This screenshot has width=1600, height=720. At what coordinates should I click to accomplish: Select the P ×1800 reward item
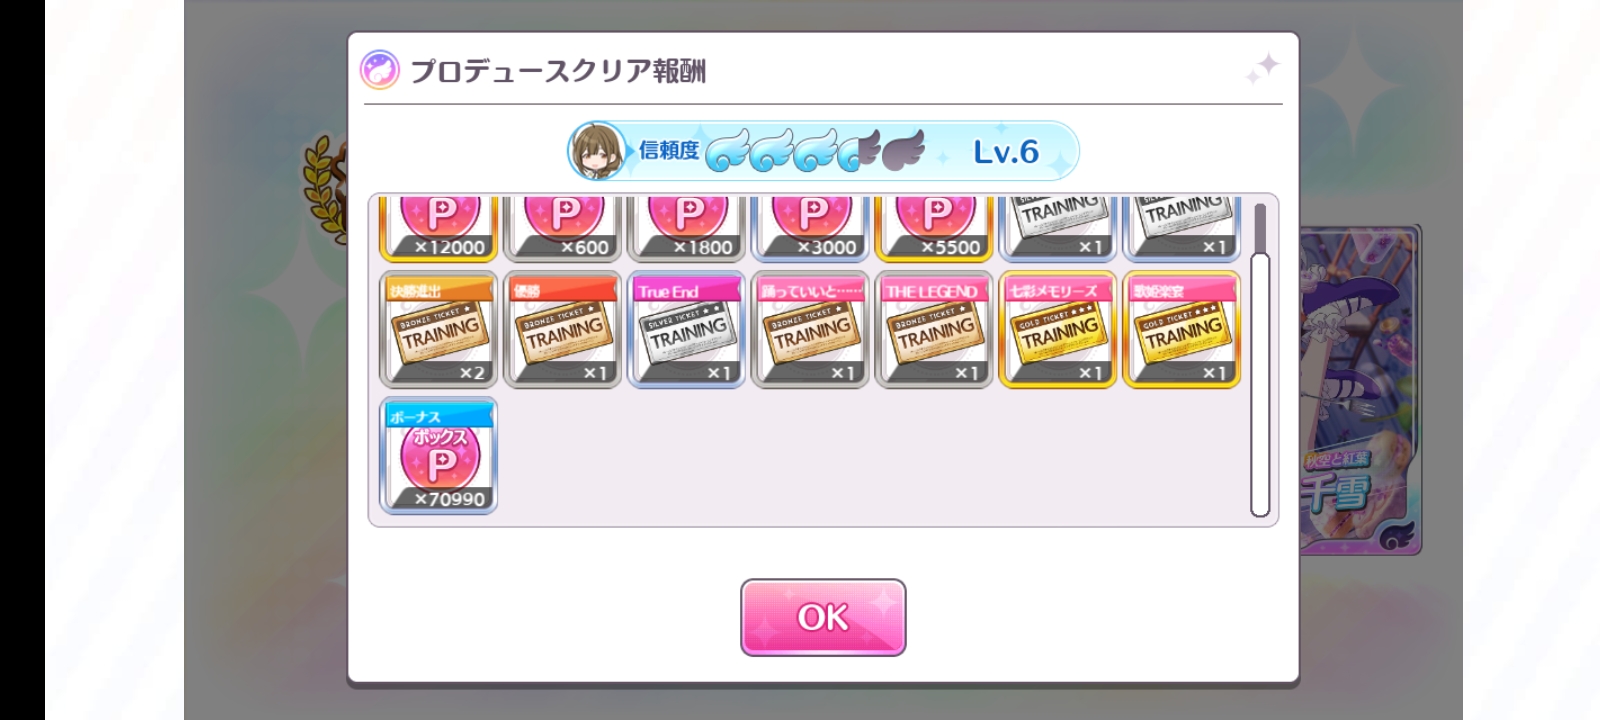[x=686, y=229]
